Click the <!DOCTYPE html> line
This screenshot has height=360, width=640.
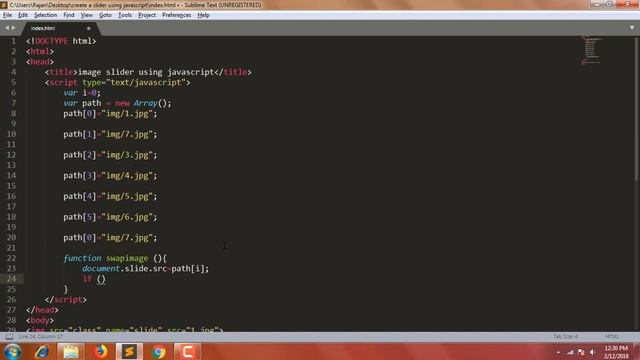tap(61, 41)
